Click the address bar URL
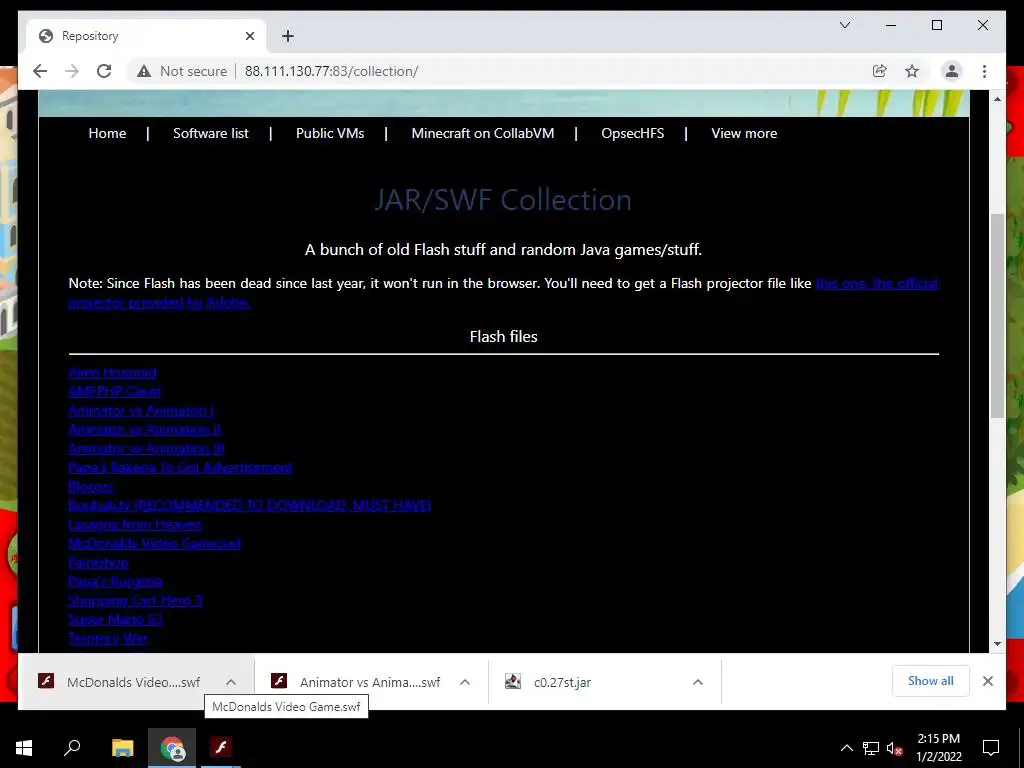Viewport: 1024px width, 768px height. pos(331,71)
